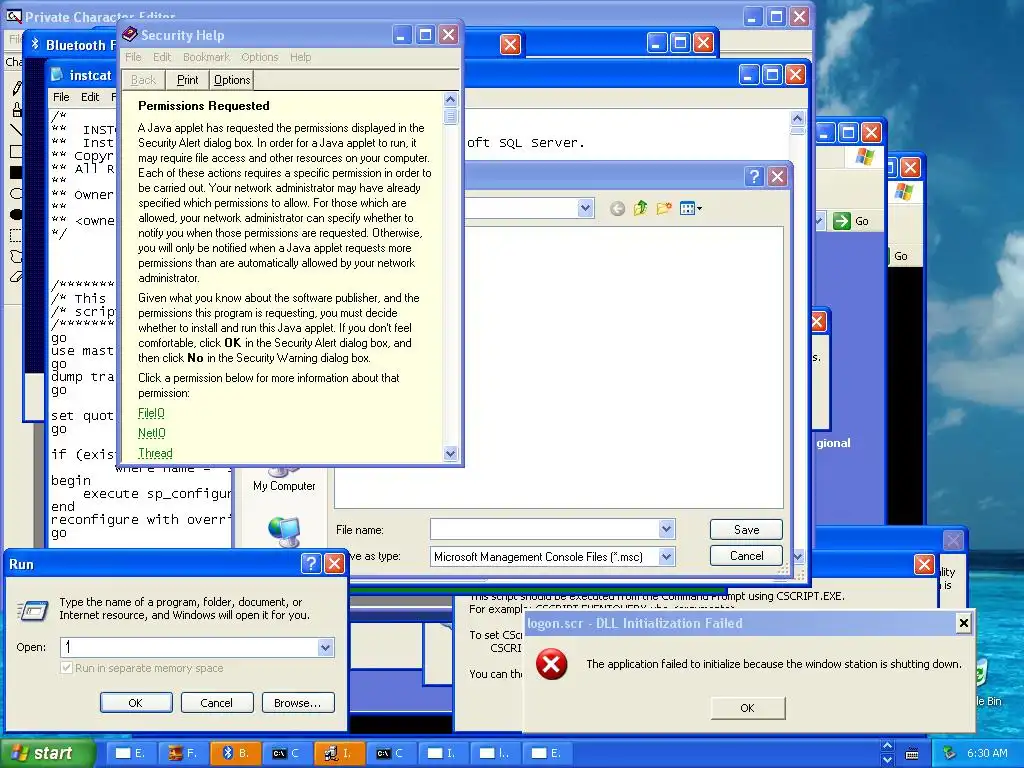Click taskbar scroll up arrow
The image size is (1024, 768).
[887, 746]
